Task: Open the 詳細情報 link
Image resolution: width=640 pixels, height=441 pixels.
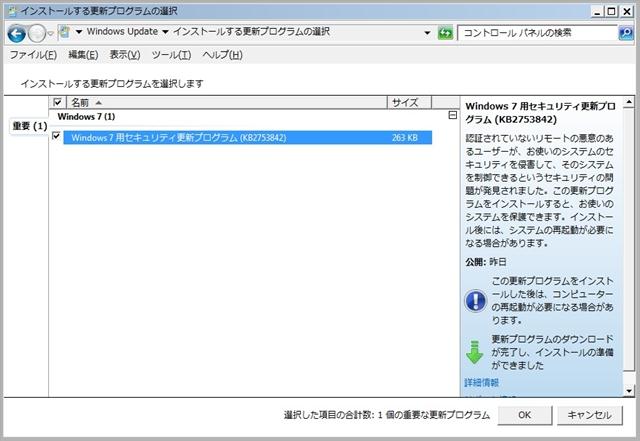Action: (482, 383)
